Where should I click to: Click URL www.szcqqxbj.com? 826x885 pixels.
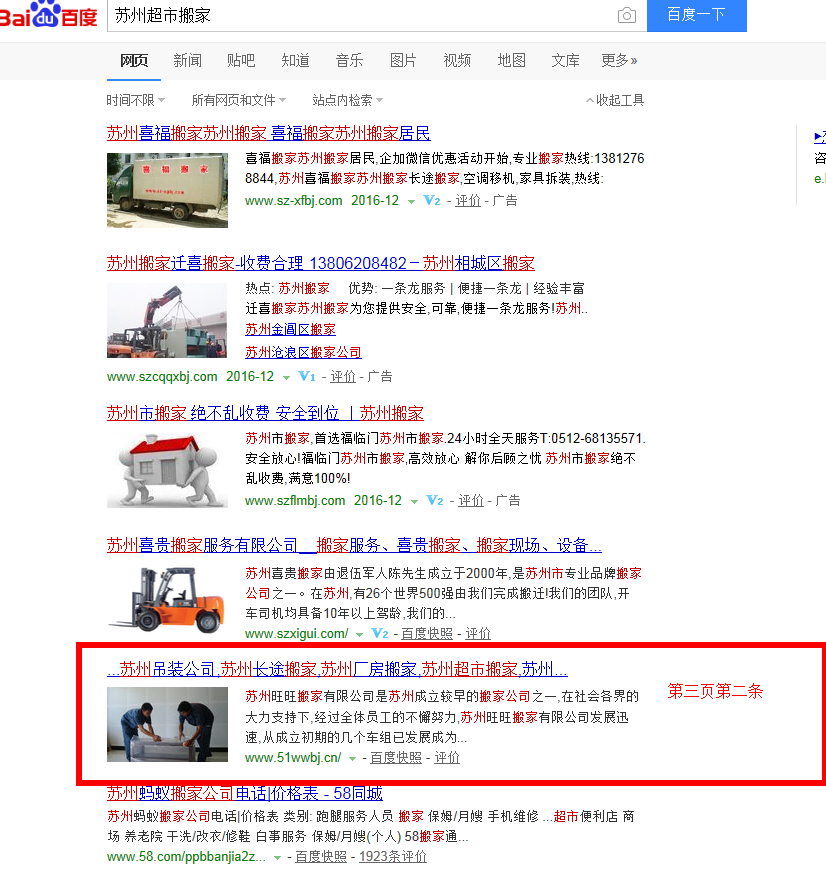click(162, 376)
